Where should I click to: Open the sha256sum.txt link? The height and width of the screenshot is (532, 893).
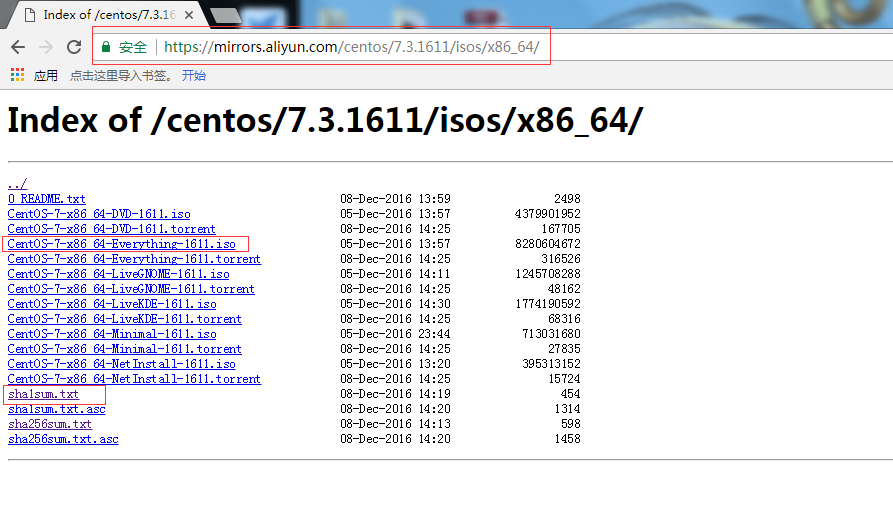coord(50,424)
